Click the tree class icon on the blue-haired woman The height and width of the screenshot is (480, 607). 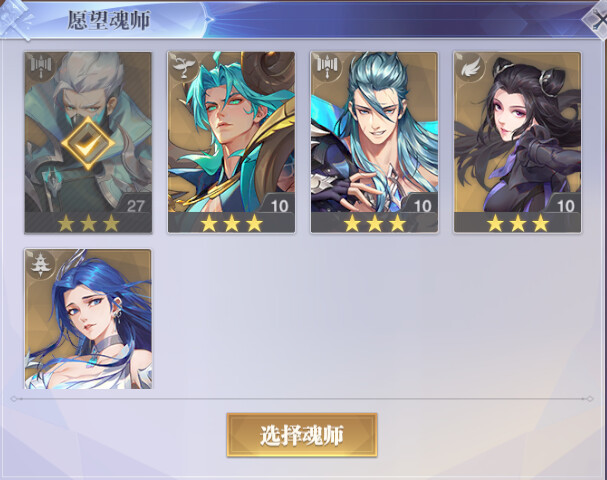coord(40,264)
